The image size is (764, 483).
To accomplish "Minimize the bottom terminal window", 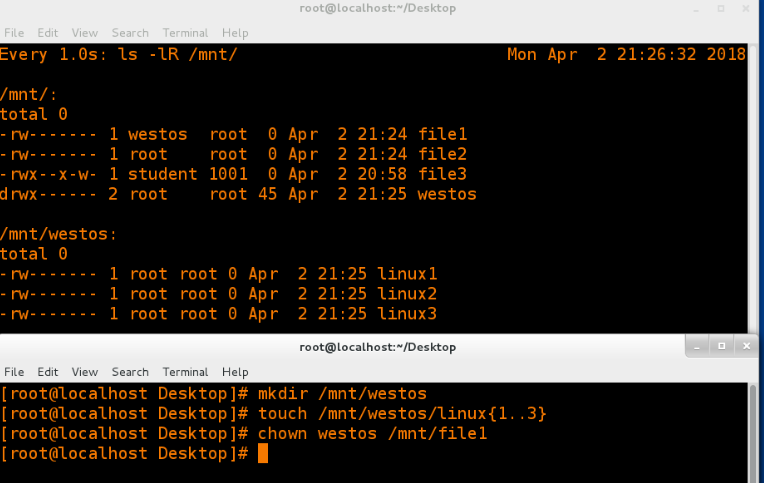I will 697,346.
